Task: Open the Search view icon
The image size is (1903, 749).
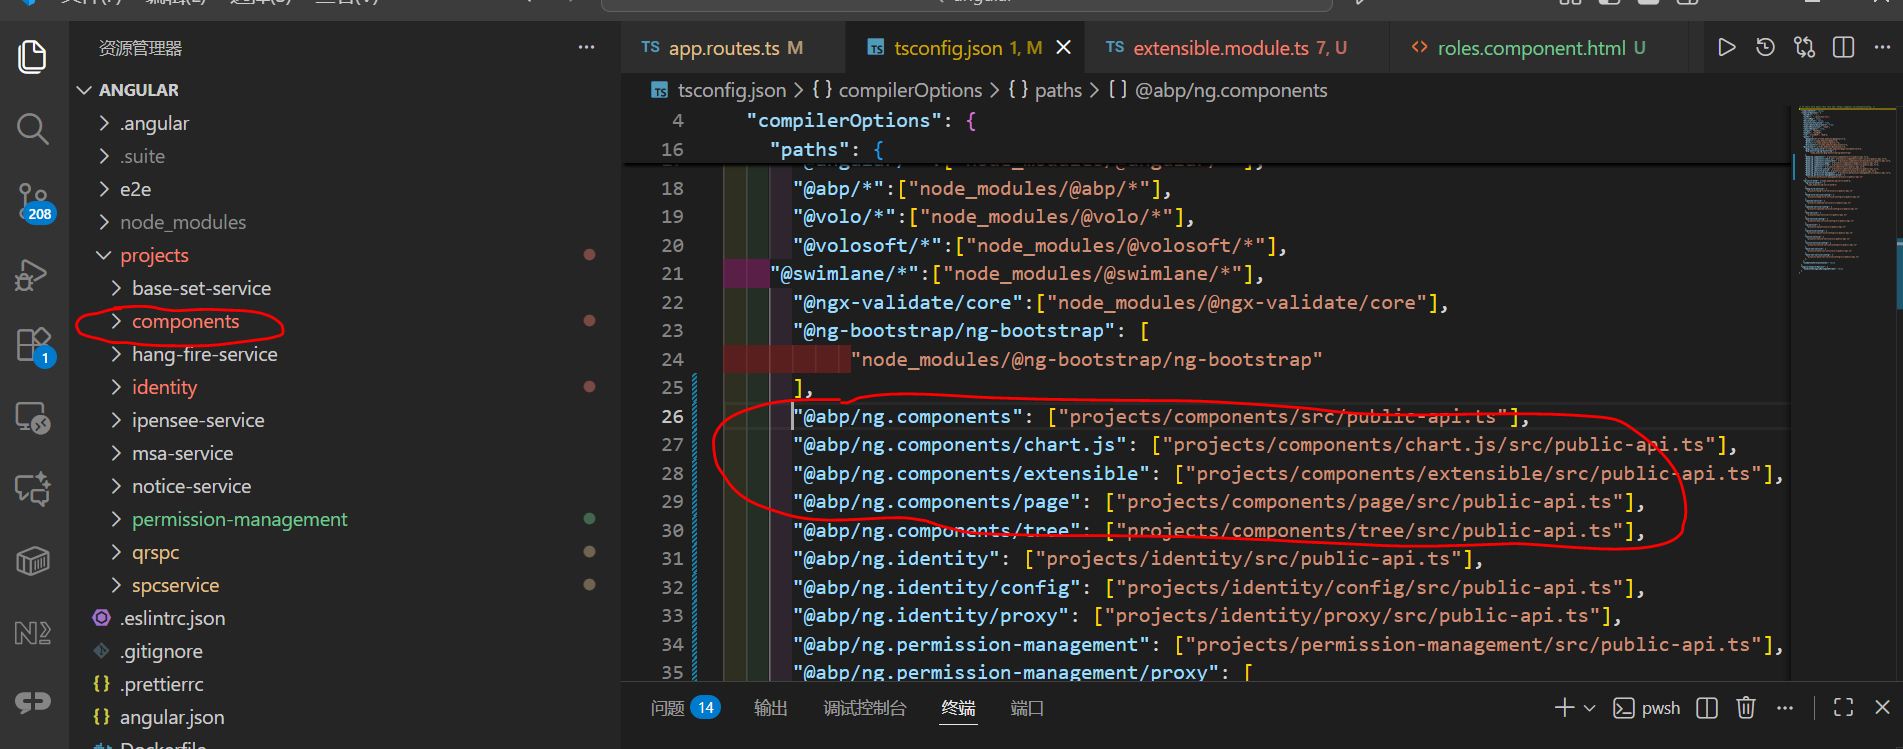Action: coord(32,129)
